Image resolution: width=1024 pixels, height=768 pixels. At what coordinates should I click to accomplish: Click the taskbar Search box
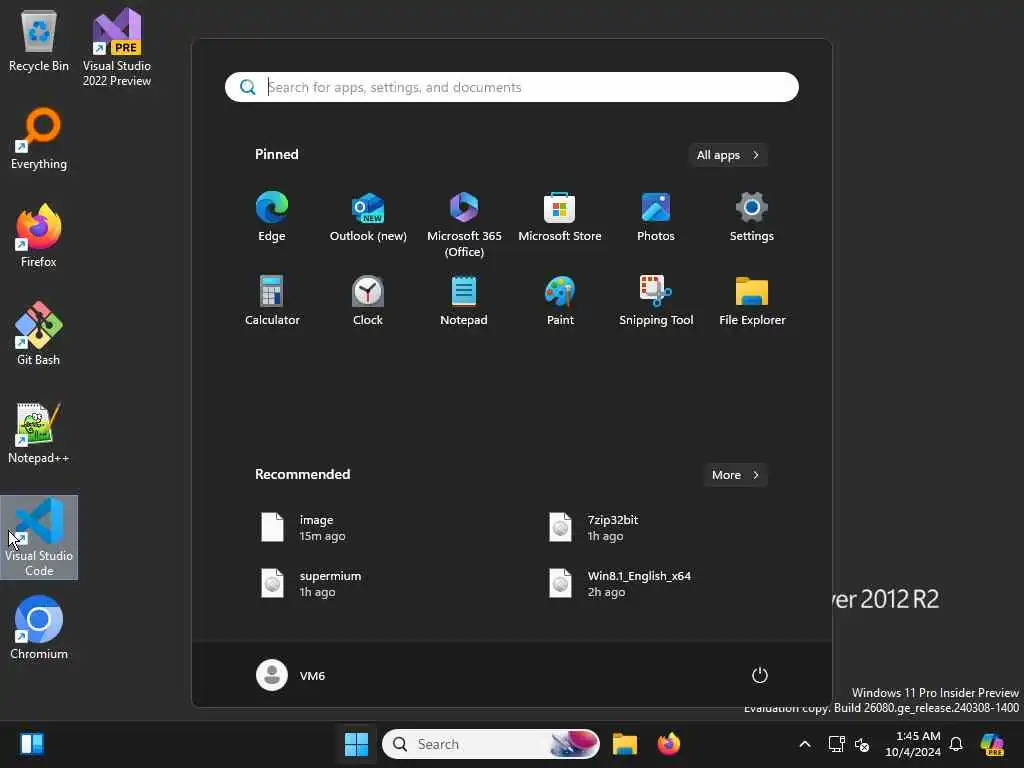490,744
